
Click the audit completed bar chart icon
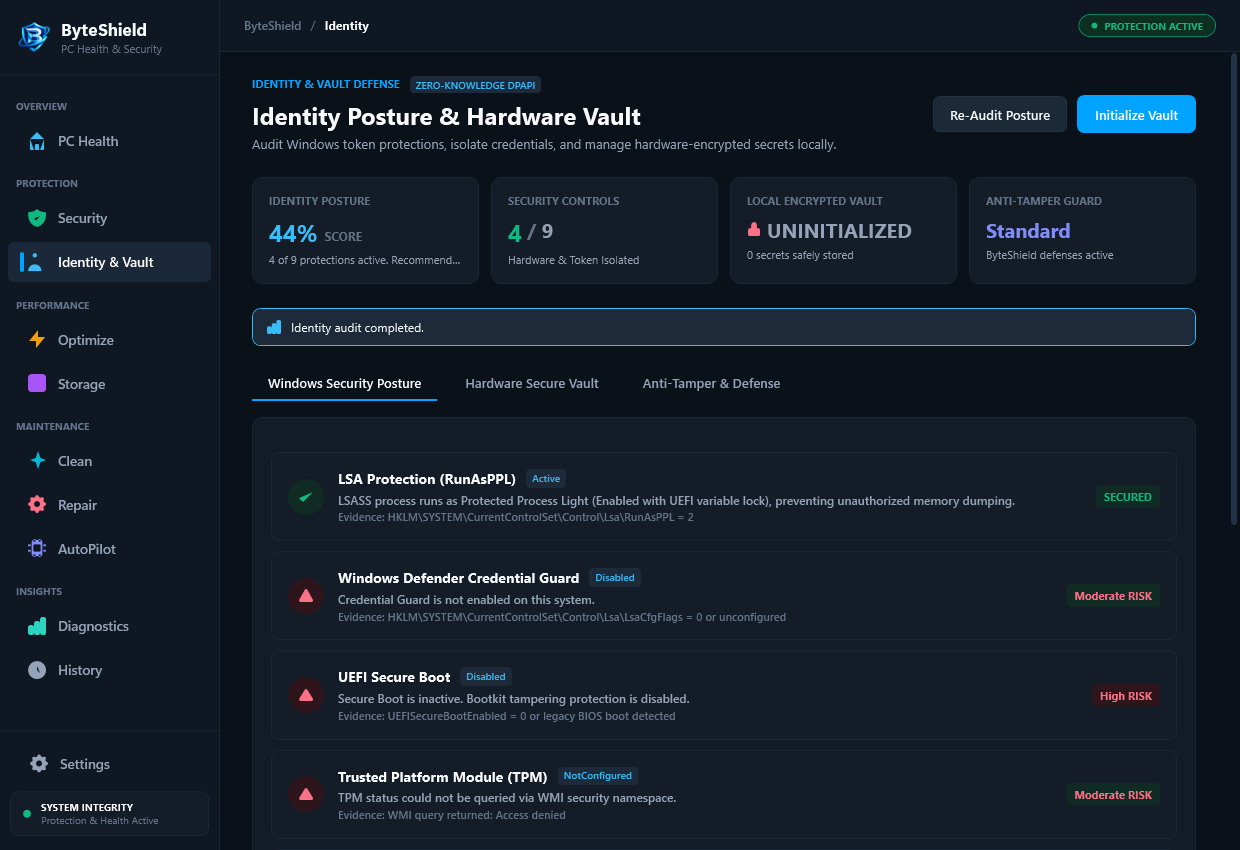click(274, 327)
